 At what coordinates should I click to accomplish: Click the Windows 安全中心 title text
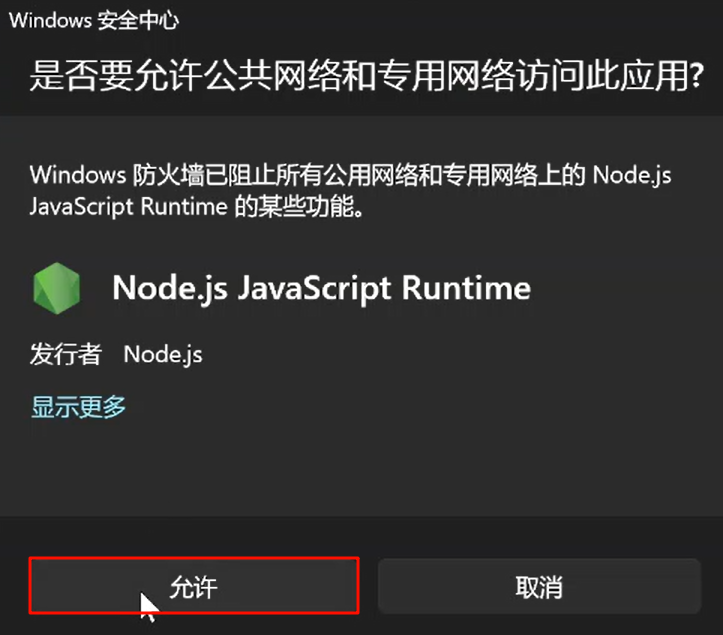pyautogui.click(x=94, y=20)
